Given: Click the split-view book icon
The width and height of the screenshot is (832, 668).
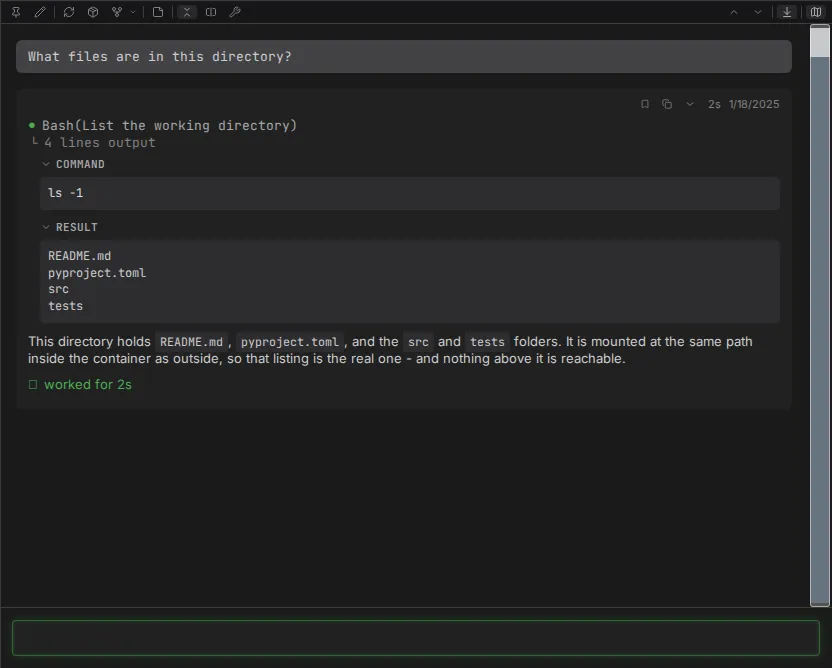Looking at the screenshot, I should click(211, 12).
